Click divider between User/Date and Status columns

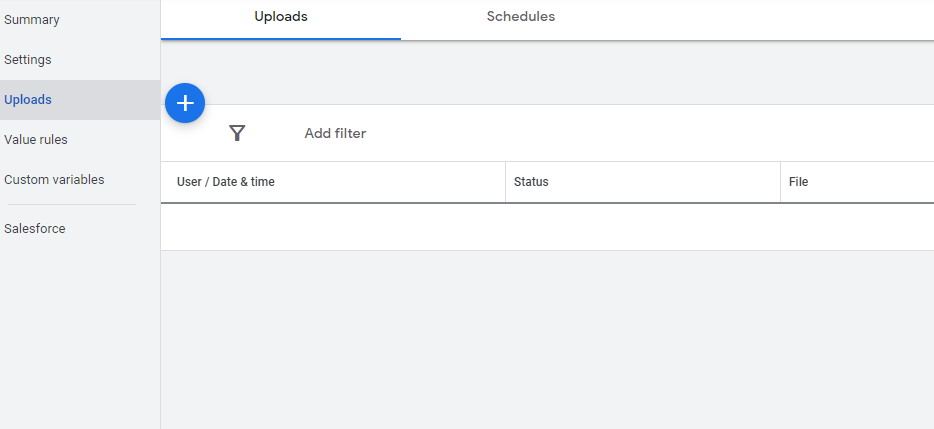505,182
